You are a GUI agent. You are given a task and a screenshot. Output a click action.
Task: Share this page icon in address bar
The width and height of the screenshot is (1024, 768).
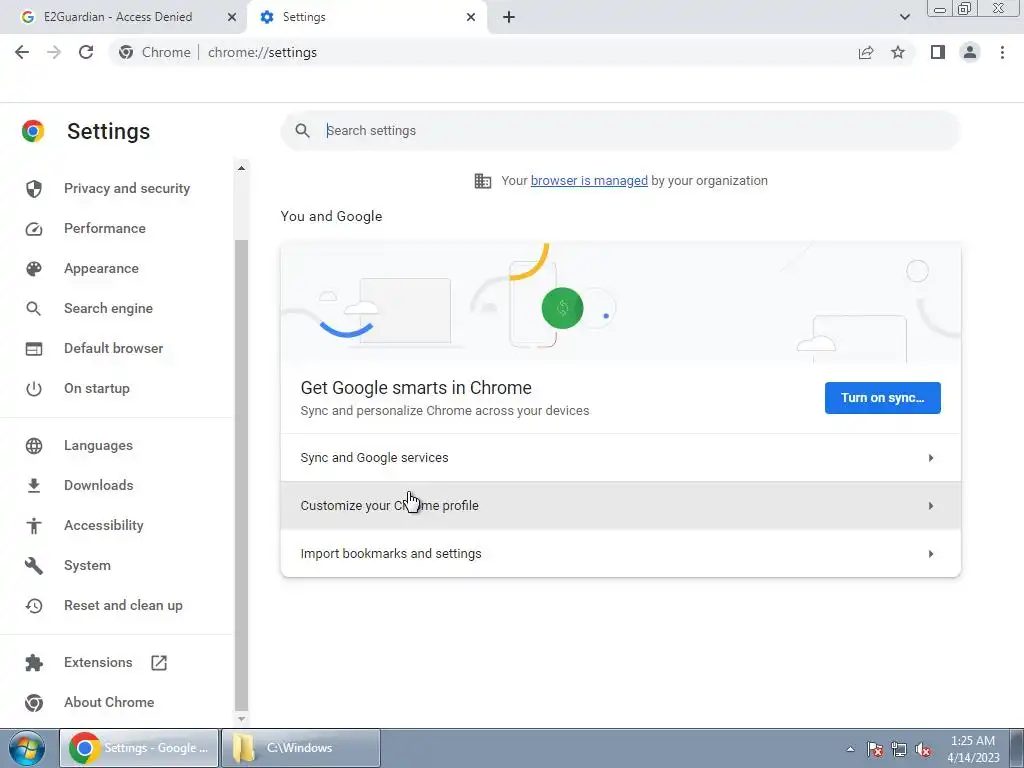pos(866,52)
